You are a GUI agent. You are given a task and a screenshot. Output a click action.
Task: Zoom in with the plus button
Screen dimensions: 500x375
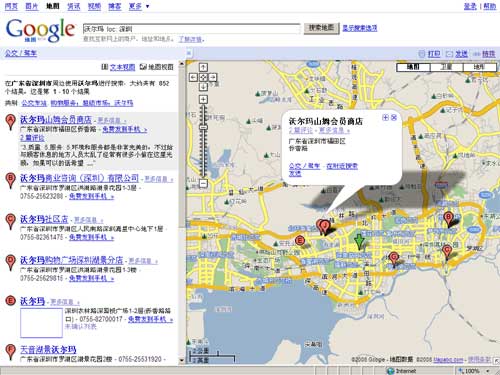(203, 99)
